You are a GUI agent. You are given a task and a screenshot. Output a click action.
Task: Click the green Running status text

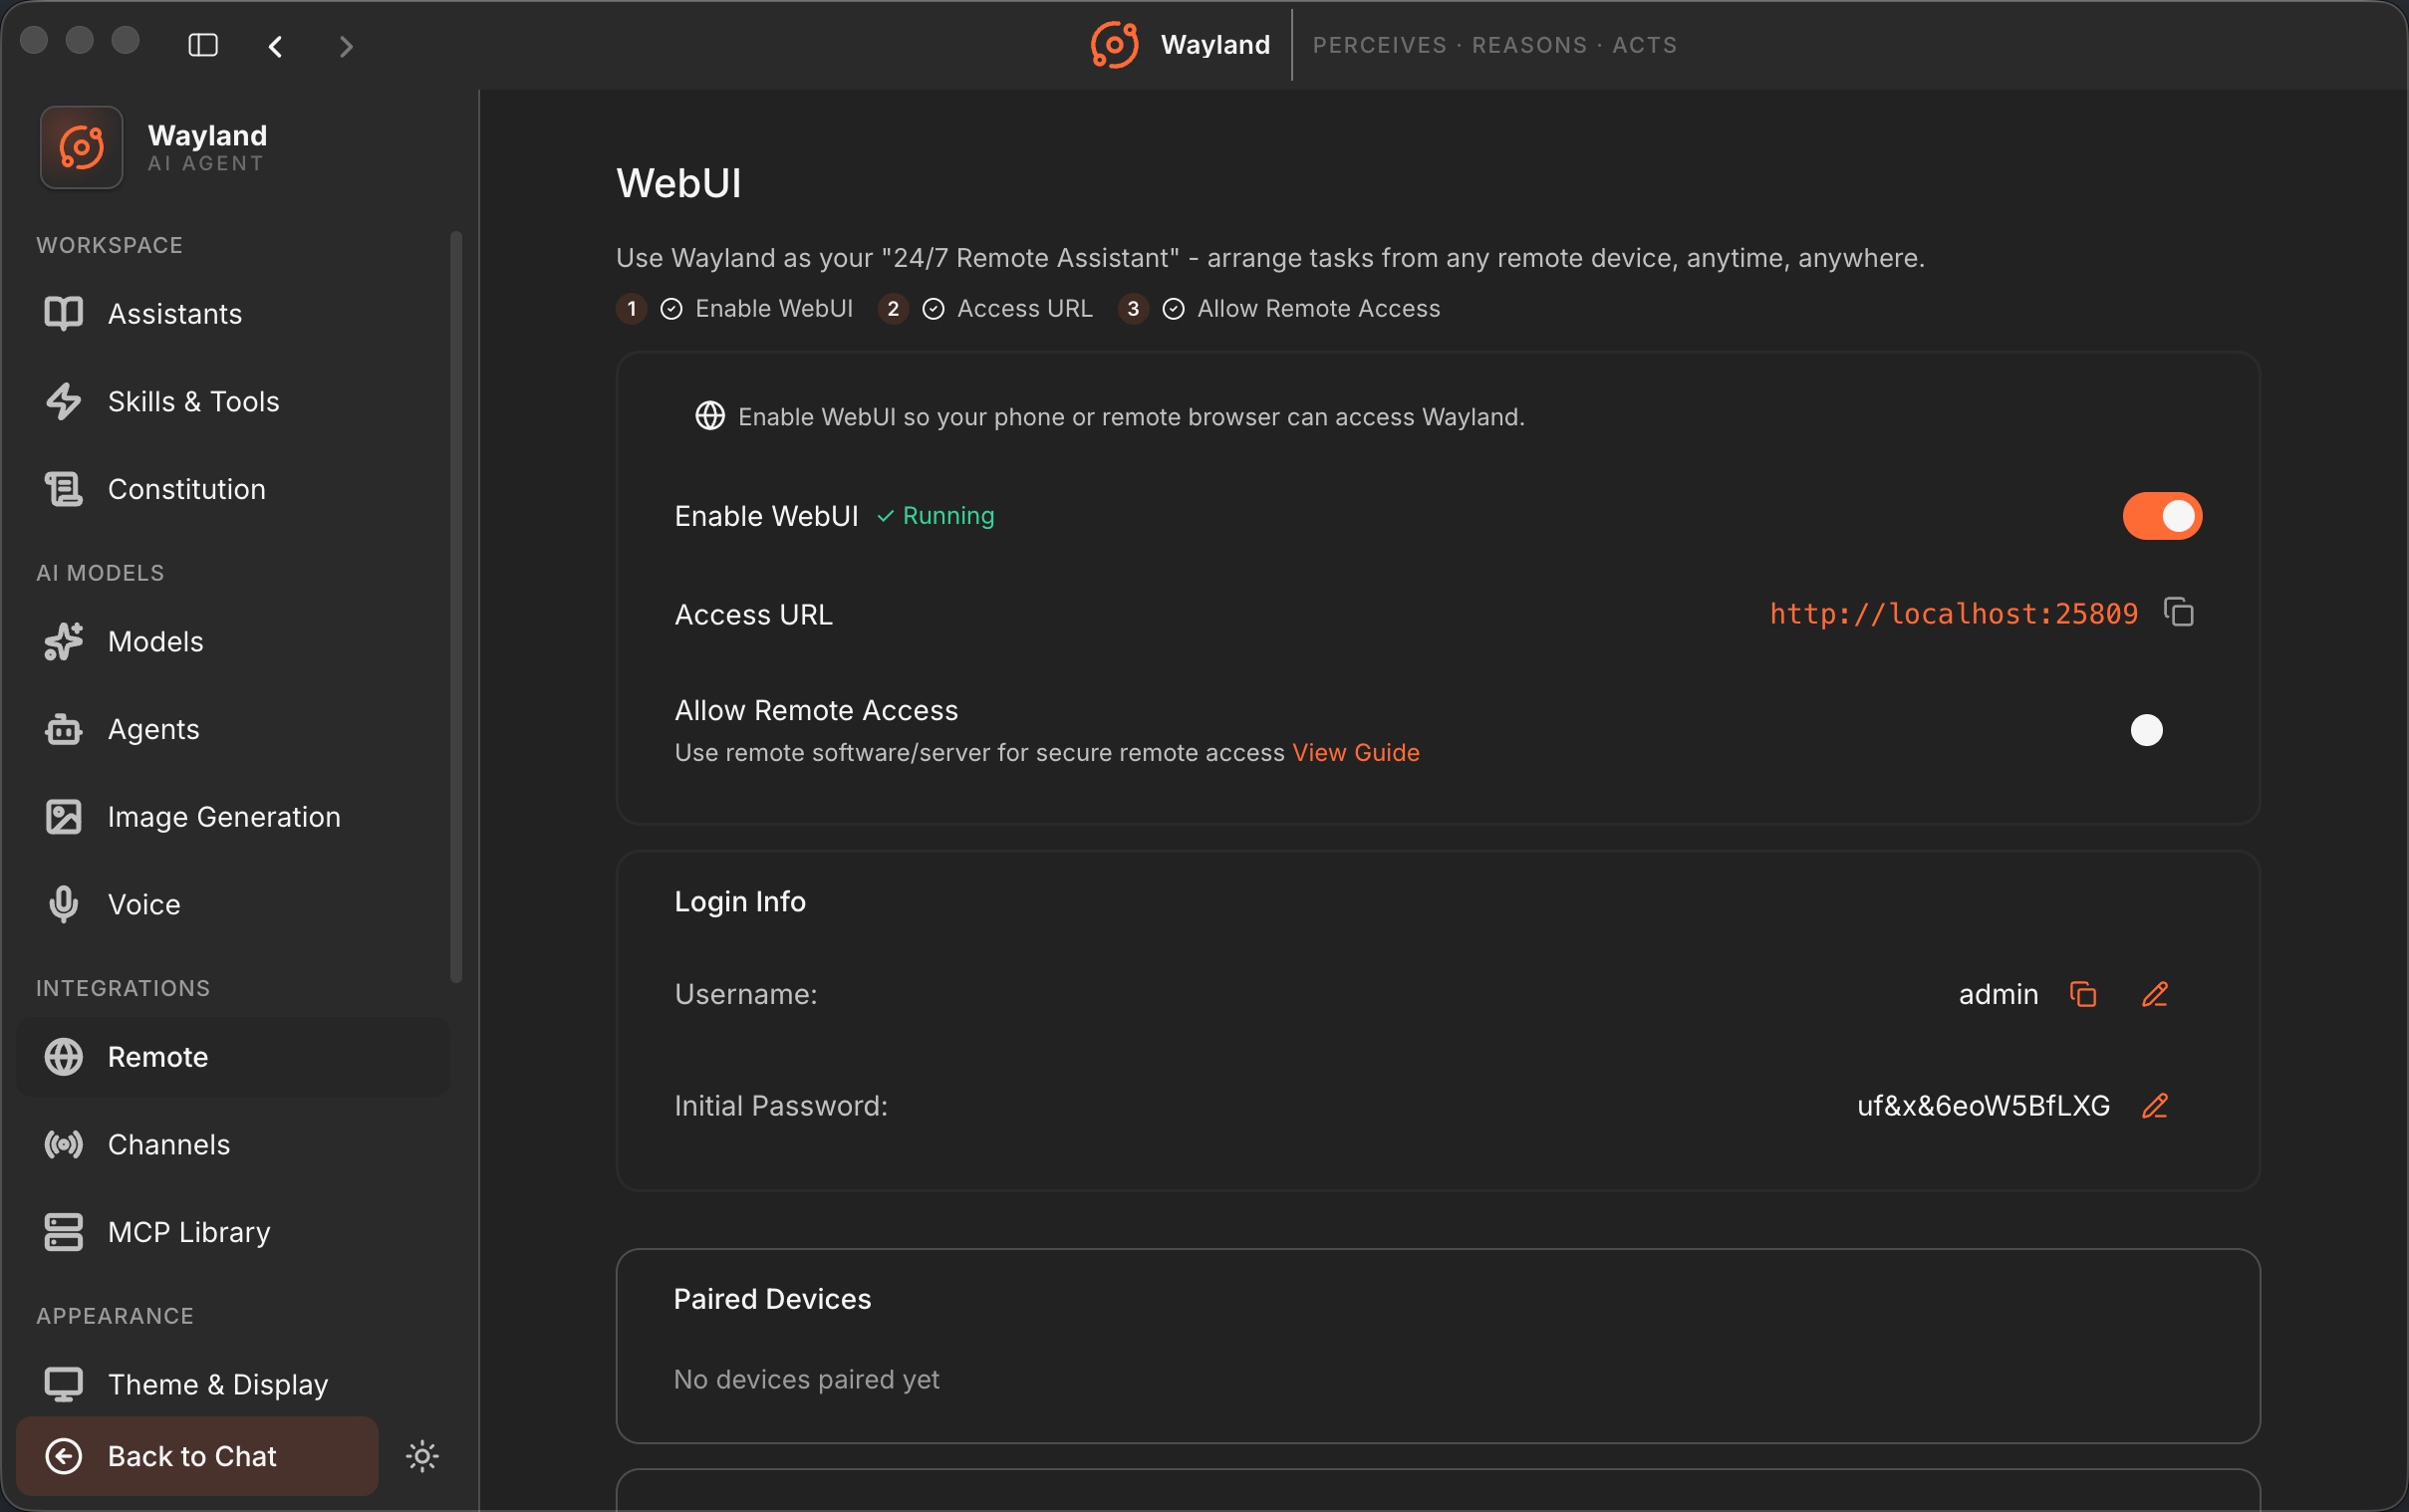coord(948,516)
